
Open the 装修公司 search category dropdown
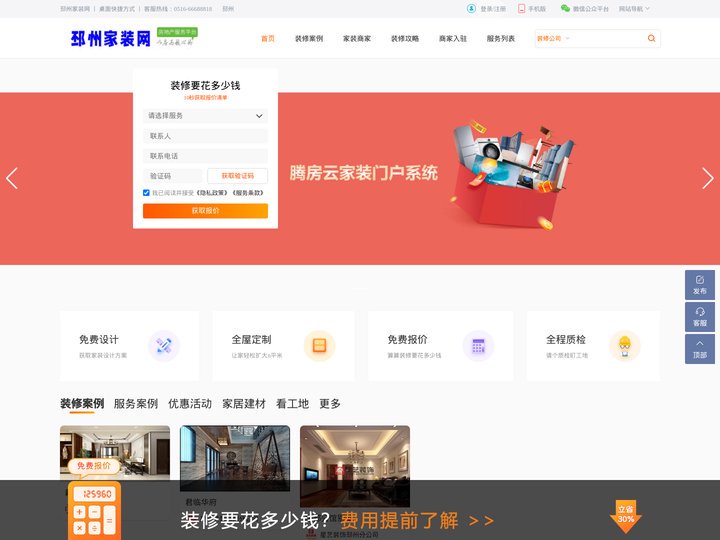tap(553, 39)
